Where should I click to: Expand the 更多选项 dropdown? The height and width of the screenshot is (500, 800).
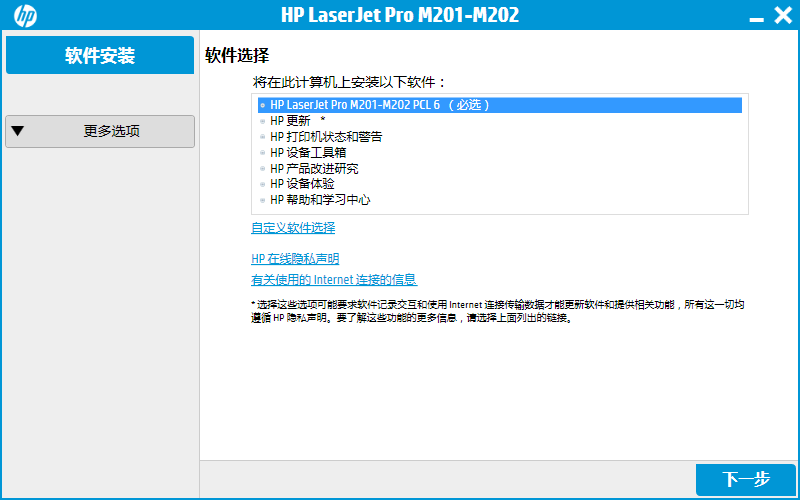[100, 131]
